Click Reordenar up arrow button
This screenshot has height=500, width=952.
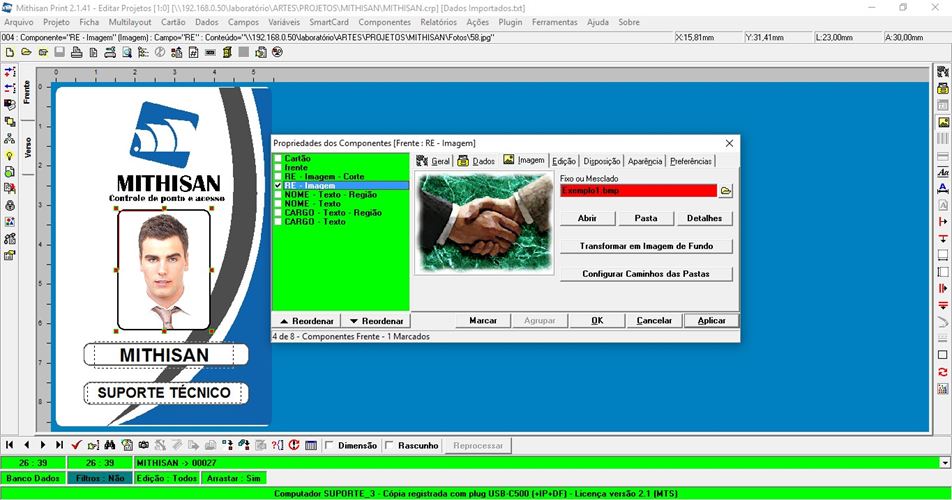tap(305, 320)
